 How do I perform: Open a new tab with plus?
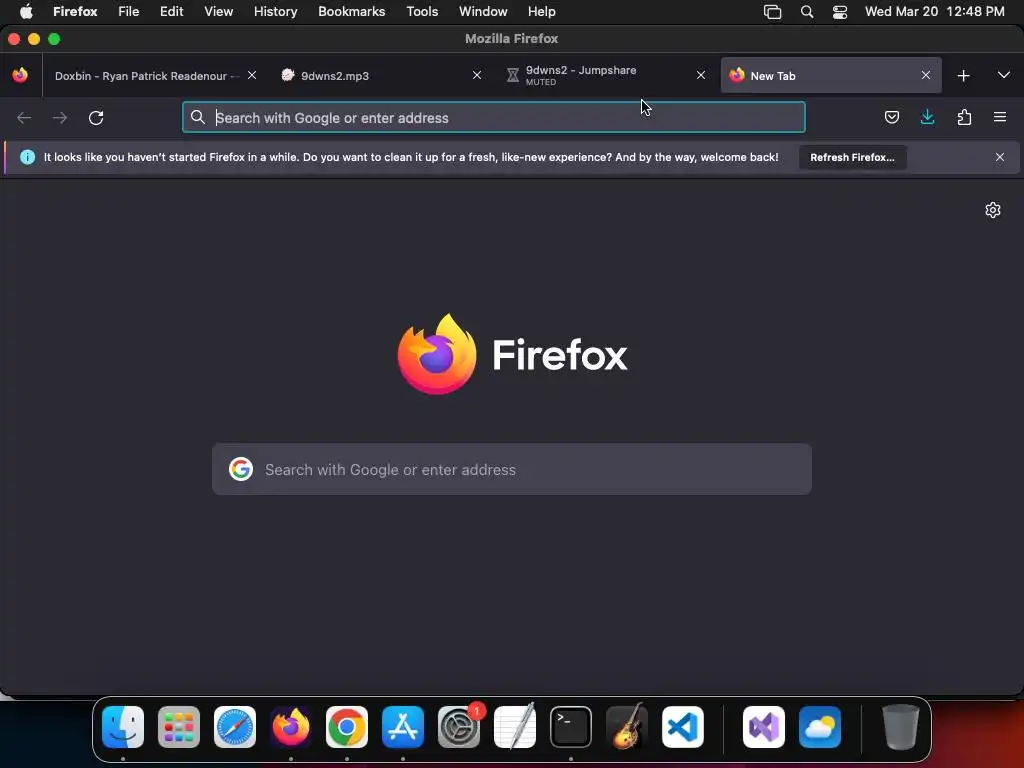pos(963,76)
